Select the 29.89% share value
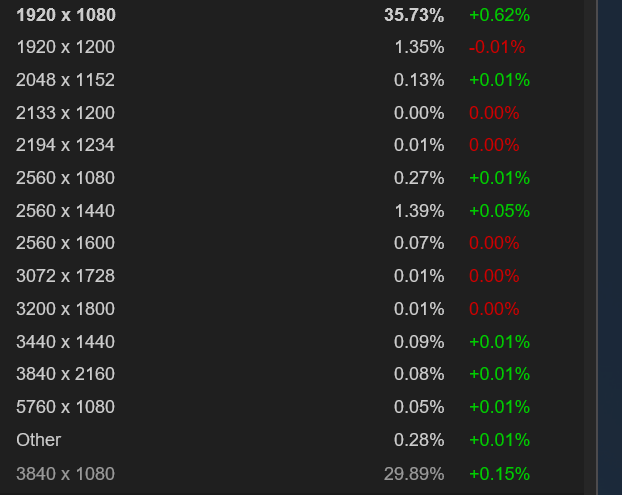 (414, 474)
